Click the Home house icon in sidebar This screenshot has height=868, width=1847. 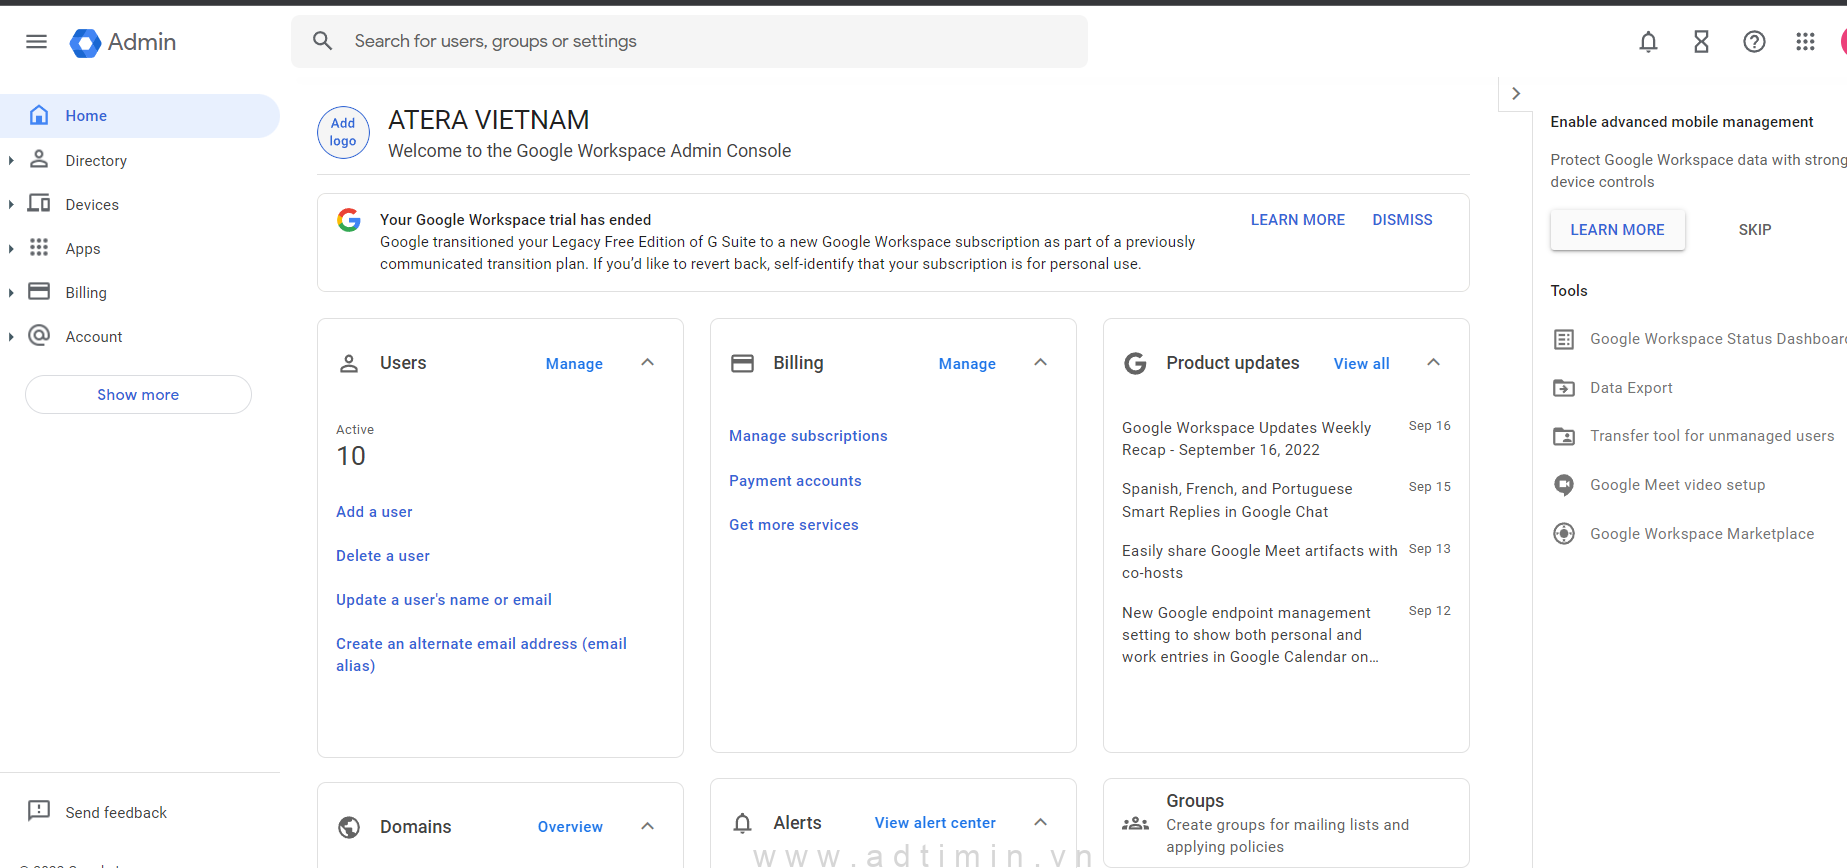click(39, 115)
